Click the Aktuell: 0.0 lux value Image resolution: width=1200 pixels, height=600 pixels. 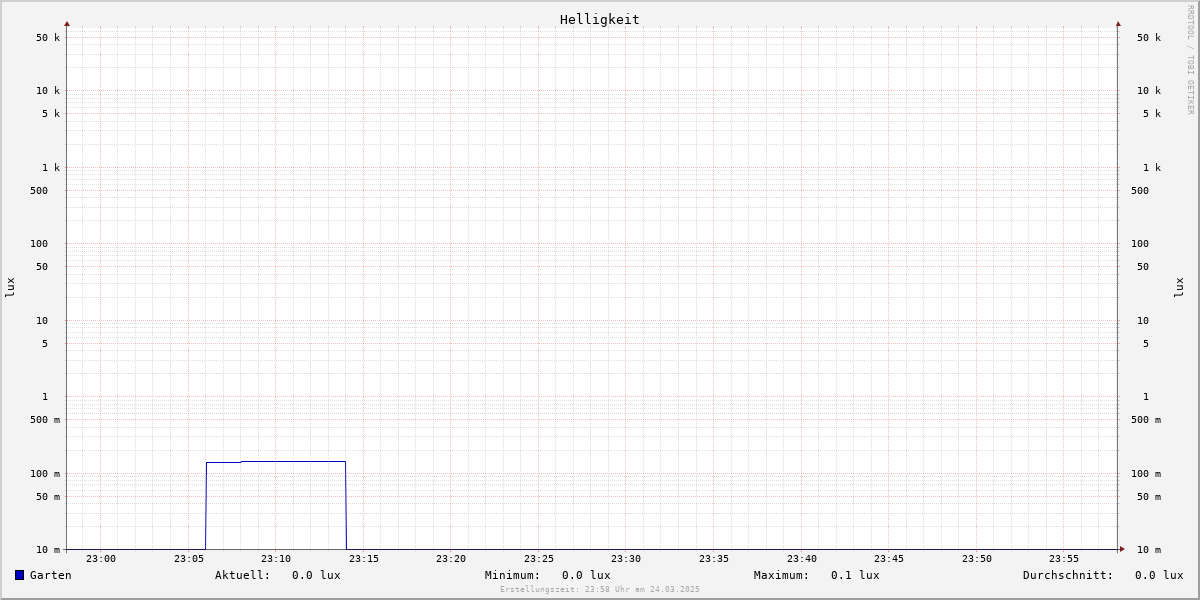click(x=278, y=575)
